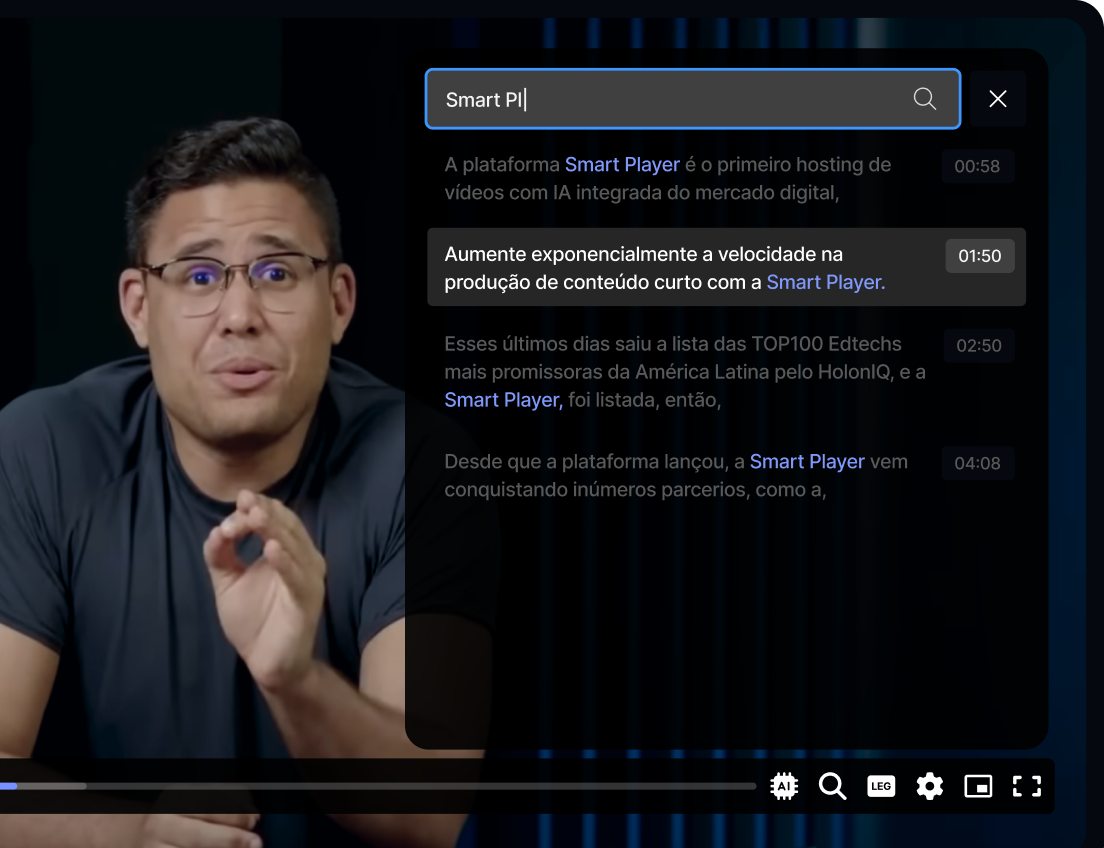Enter fullscreen mode
The image size is (1104, 848).
[x=1026, y=786]
